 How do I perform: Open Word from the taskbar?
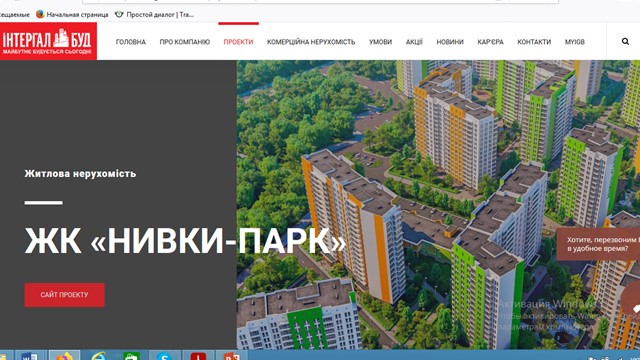tap(29, 355)
